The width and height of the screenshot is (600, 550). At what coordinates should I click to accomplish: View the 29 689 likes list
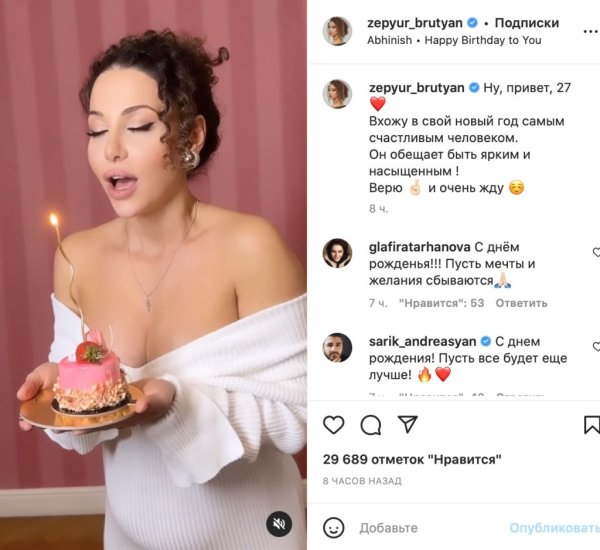click(x=412, y=459)
